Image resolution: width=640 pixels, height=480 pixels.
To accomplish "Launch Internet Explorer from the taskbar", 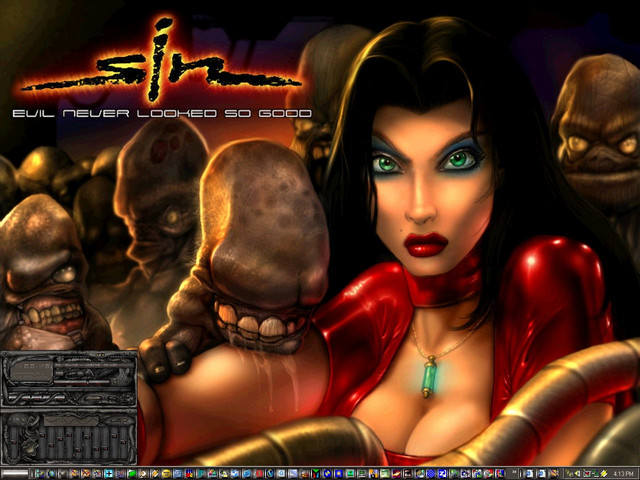I will (x=247, y=474).
